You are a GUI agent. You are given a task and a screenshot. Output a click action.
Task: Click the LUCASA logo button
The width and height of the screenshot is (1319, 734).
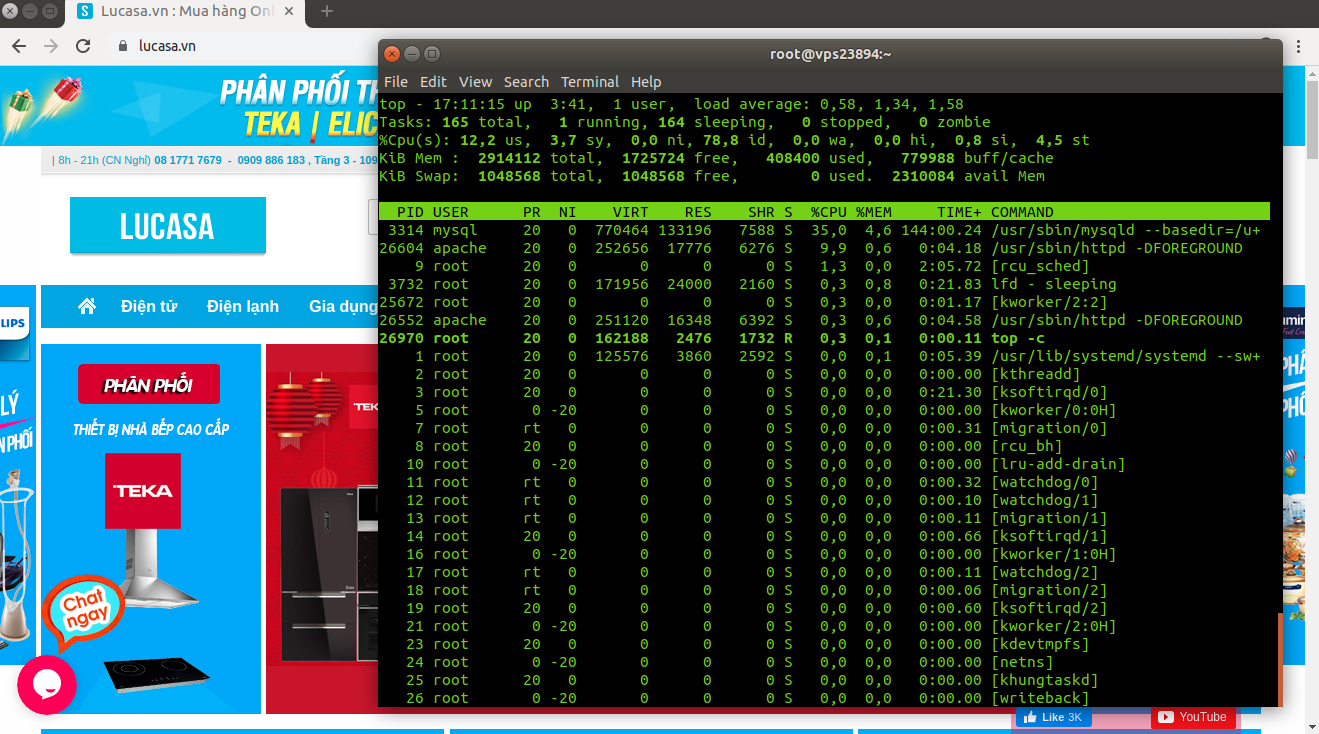click(x=168, y=225)
